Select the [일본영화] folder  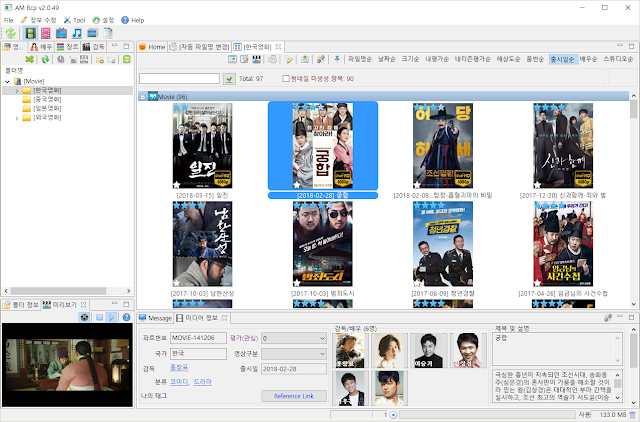click(42, 109)
